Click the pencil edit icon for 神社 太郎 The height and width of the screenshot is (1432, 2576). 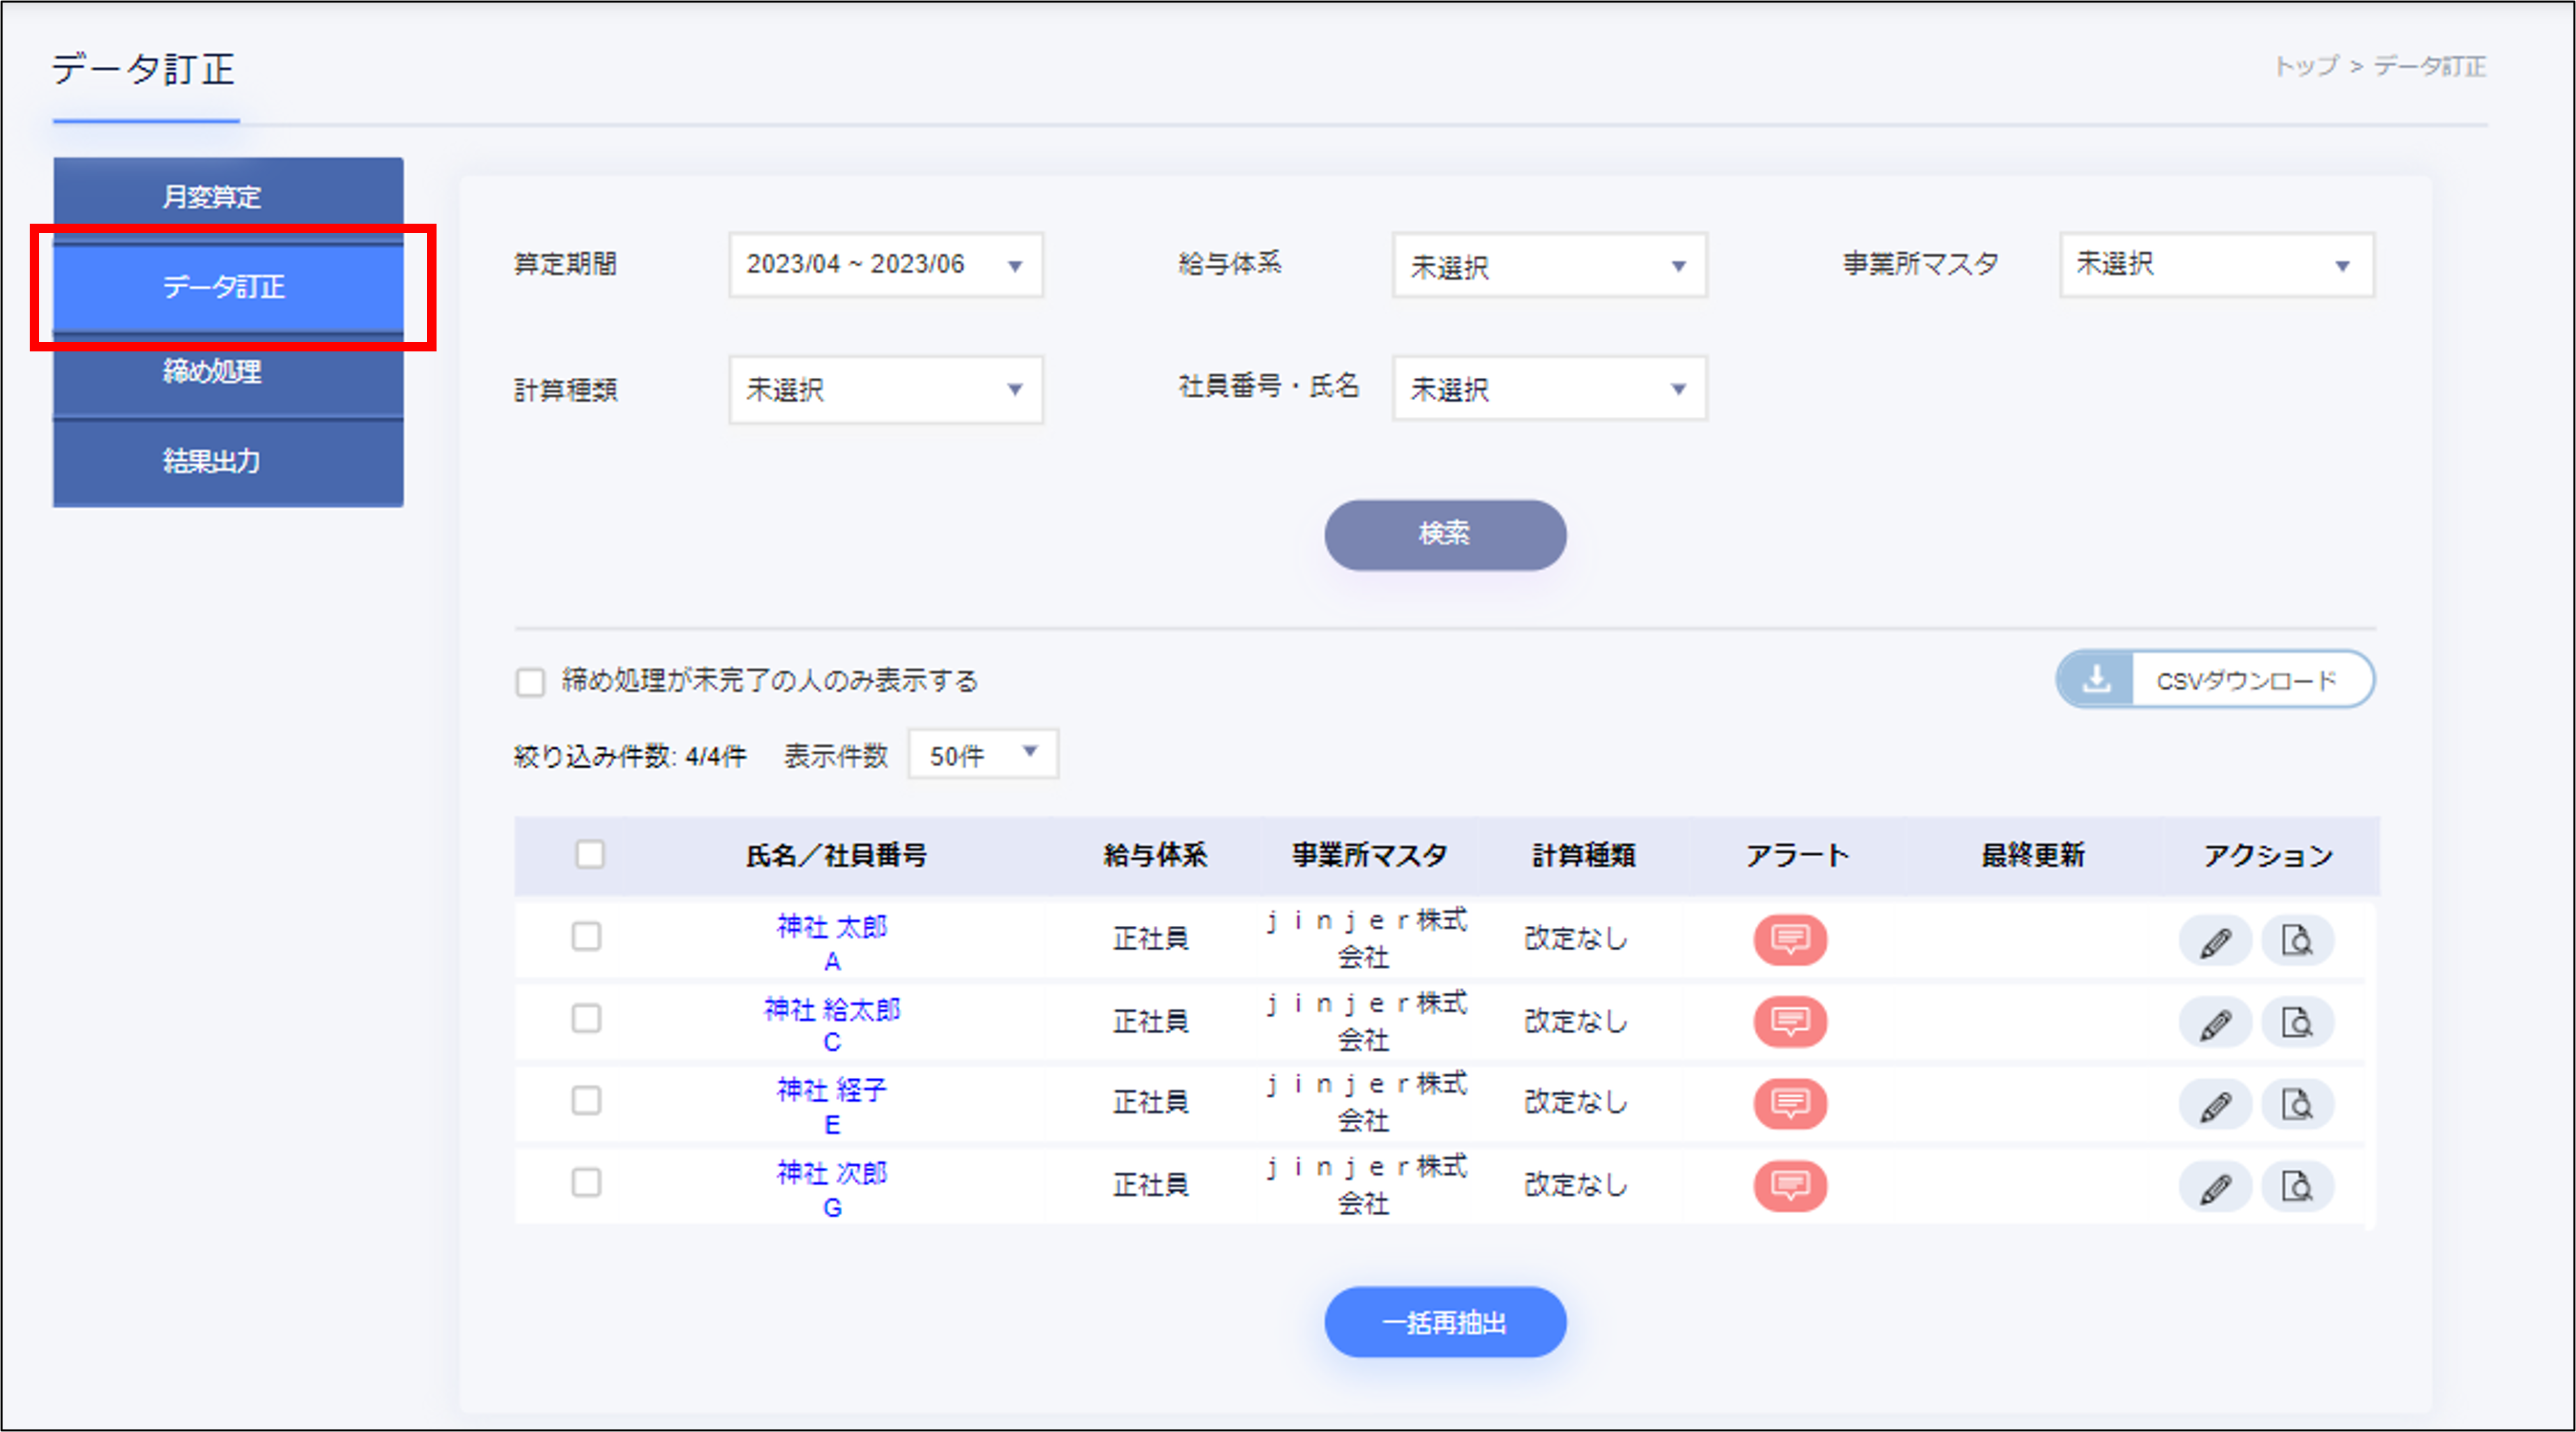2215,941
